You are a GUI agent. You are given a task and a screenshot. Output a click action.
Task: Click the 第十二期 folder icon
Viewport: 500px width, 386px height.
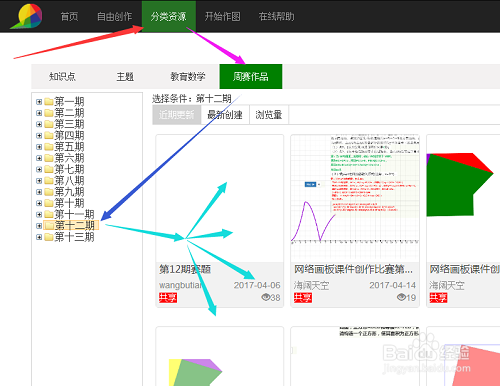pyautogui.click(x=49, y=226)
